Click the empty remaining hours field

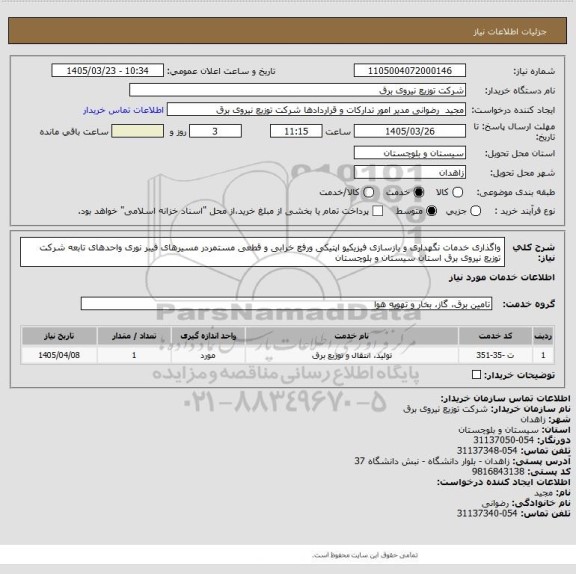click(x=137, y=131)
